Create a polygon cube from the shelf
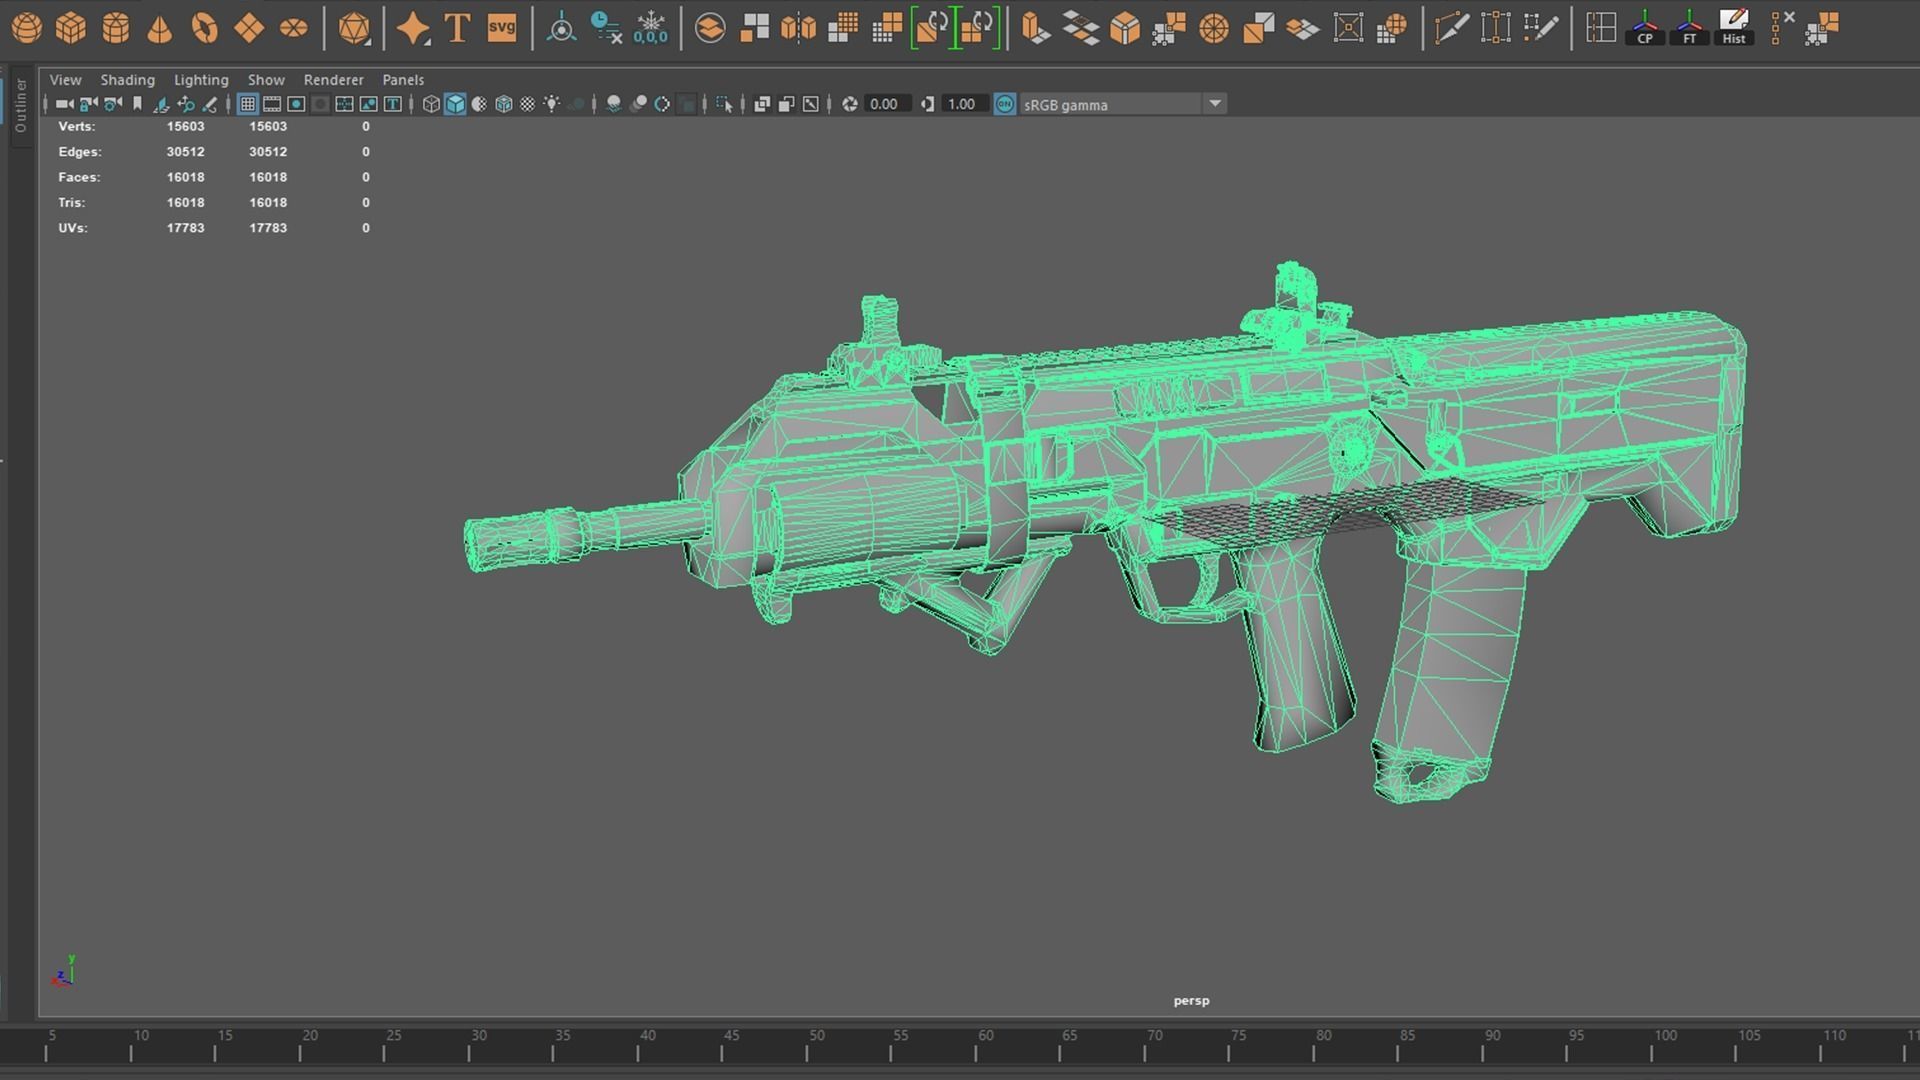The width and height of the screenshot is (1920, 1080). pos(71,28)
